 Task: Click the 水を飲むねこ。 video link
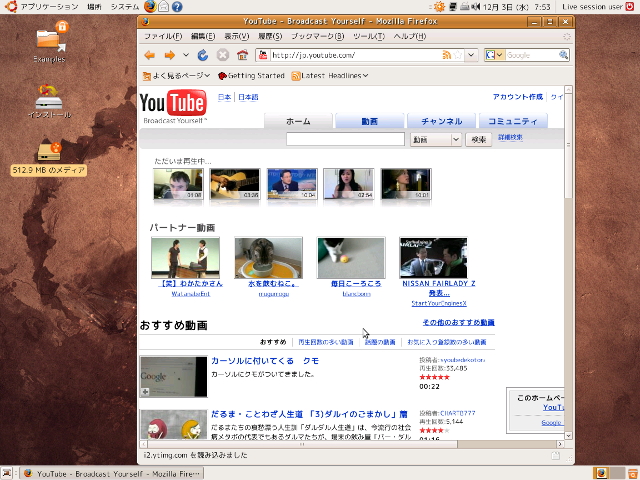(273, 283)
